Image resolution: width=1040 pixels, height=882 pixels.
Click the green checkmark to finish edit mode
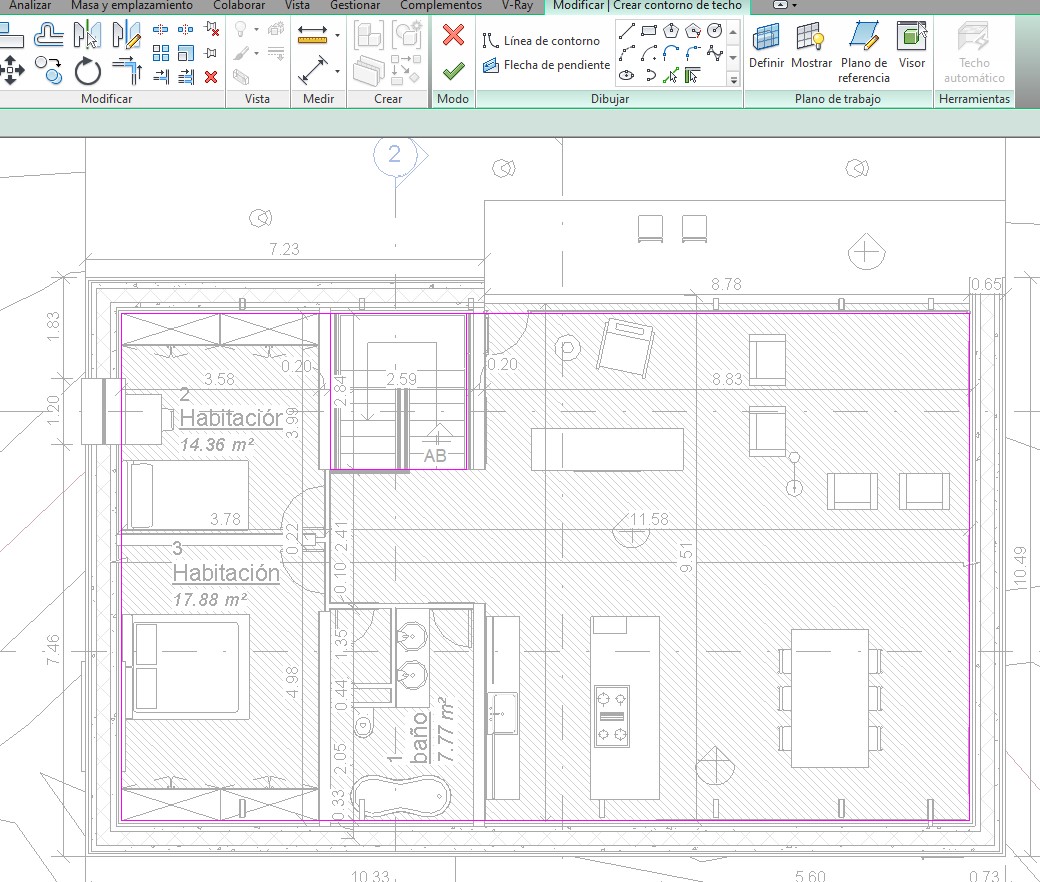click(x=453, y=70)
